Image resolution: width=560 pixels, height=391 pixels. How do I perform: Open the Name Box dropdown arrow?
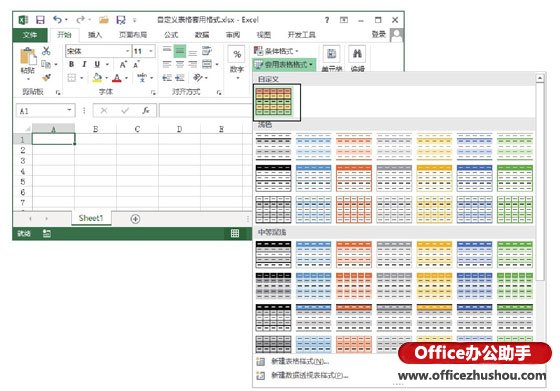[x=69, y=110]
